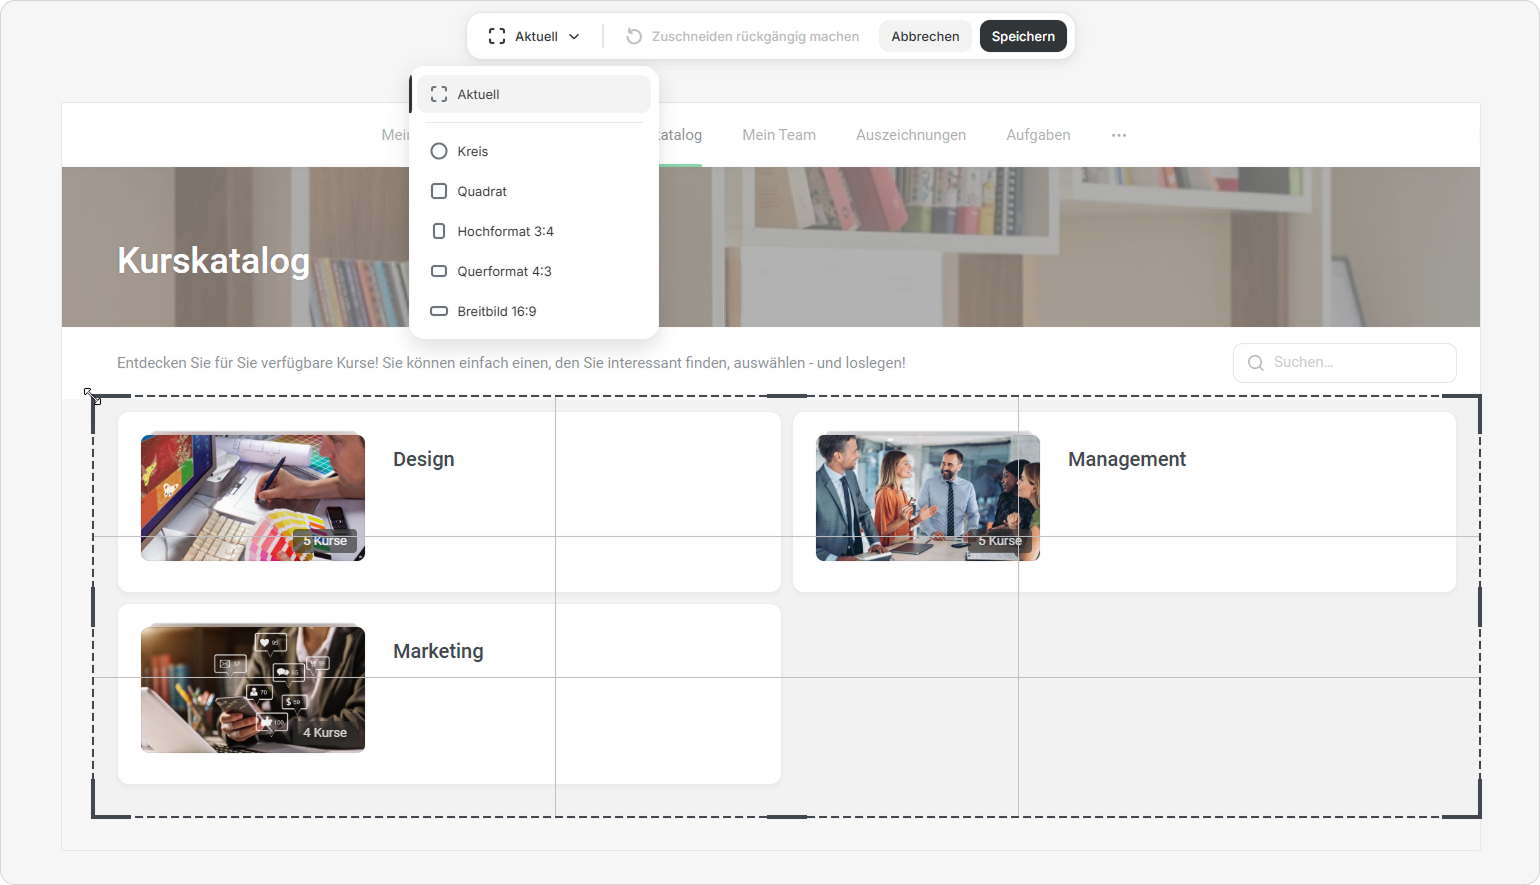The width and height of the screenshot is (1540, 885).
Task: Open the Auszeichnungen tab
Action: click(x=911, y=135)
